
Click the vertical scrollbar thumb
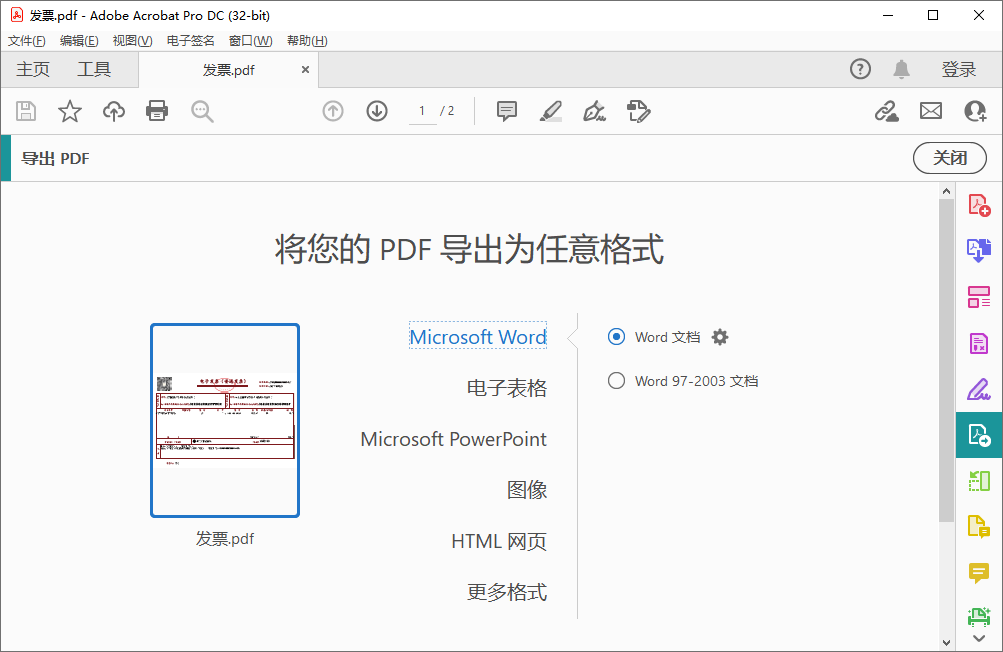pos(946,360)
